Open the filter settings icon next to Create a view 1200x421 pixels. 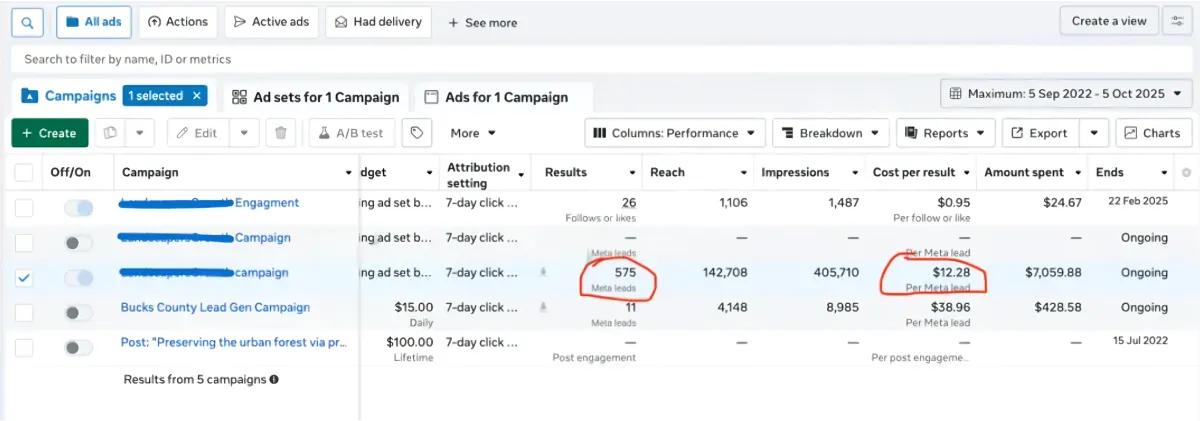click(1177, 21)
